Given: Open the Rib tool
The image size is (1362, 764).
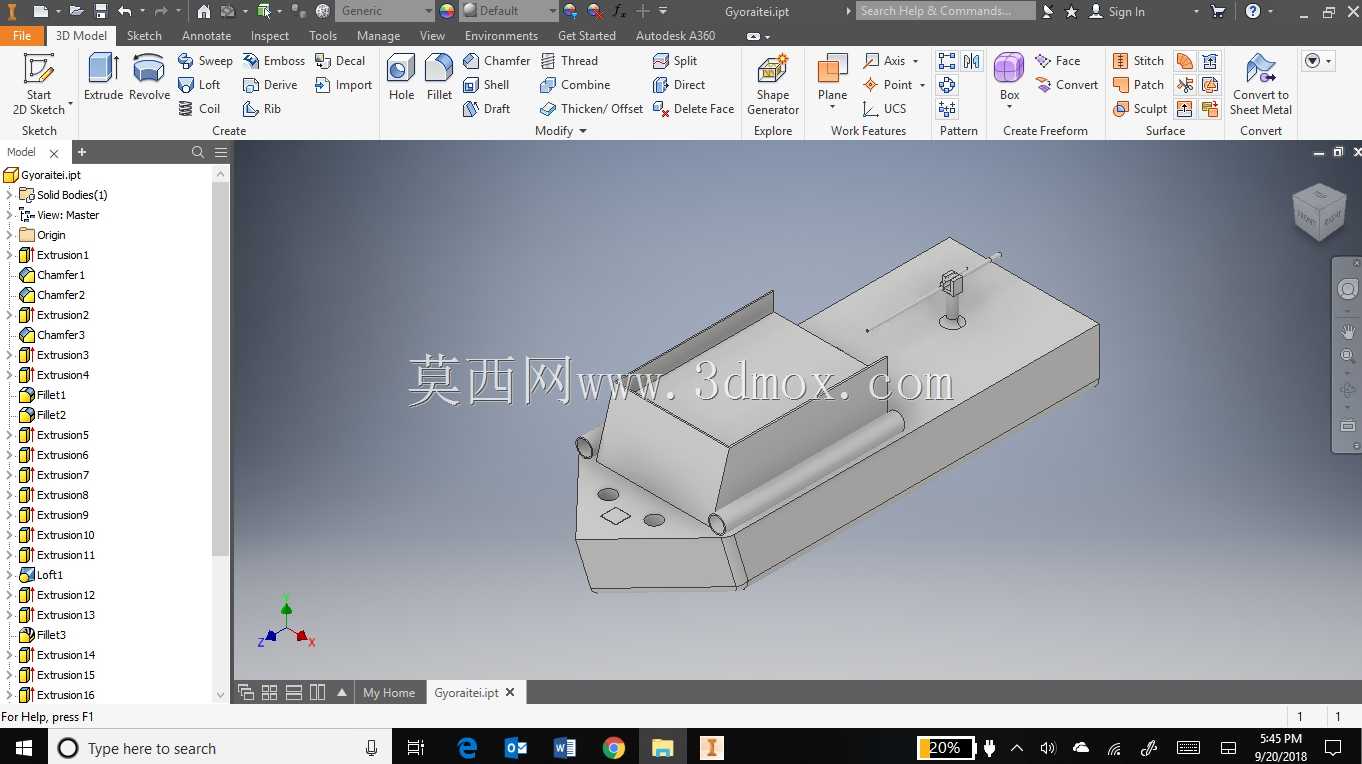Looking at the screenshot, I should (x=262, y=109).
